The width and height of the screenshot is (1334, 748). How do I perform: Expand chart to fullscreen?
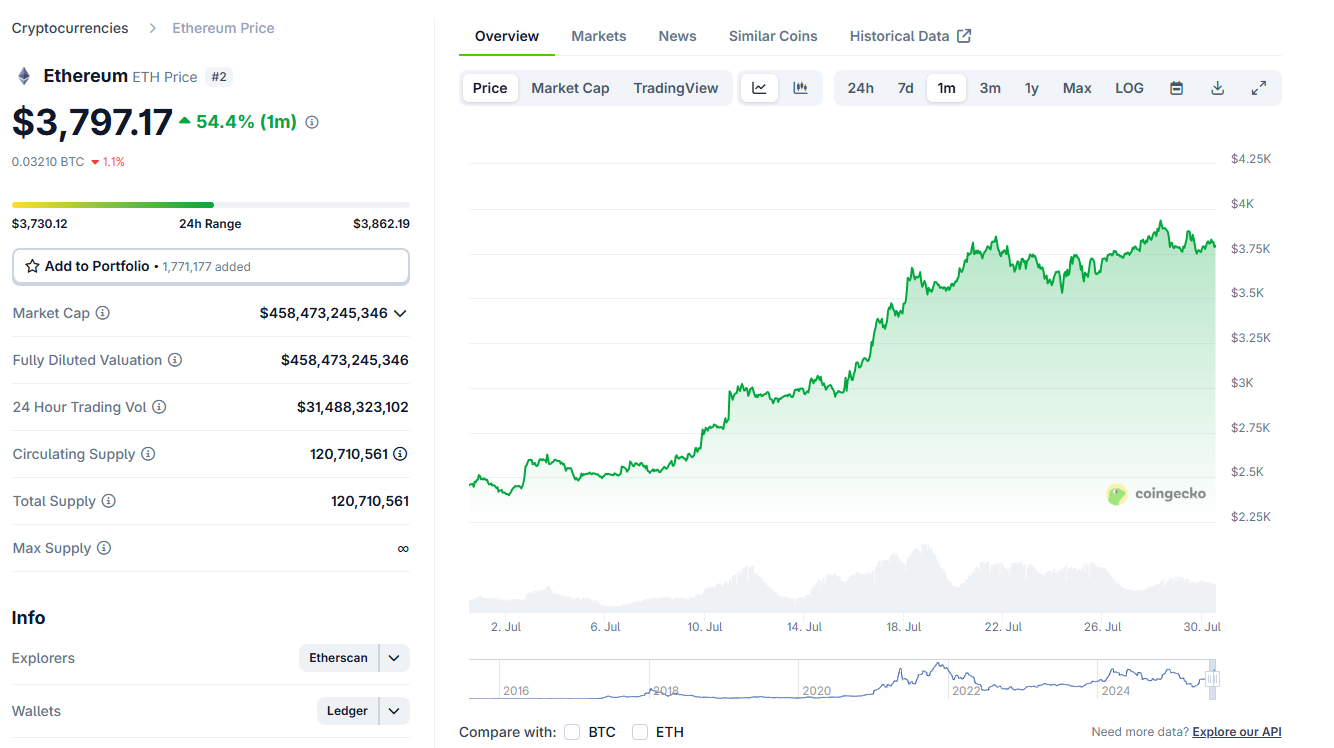point(1259,88)
